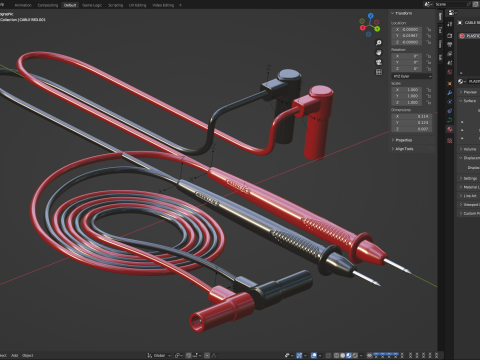Viewport: 480px width, 360px height.
Task: Open the sidebar Item tab
Action: tap(440, 16)
